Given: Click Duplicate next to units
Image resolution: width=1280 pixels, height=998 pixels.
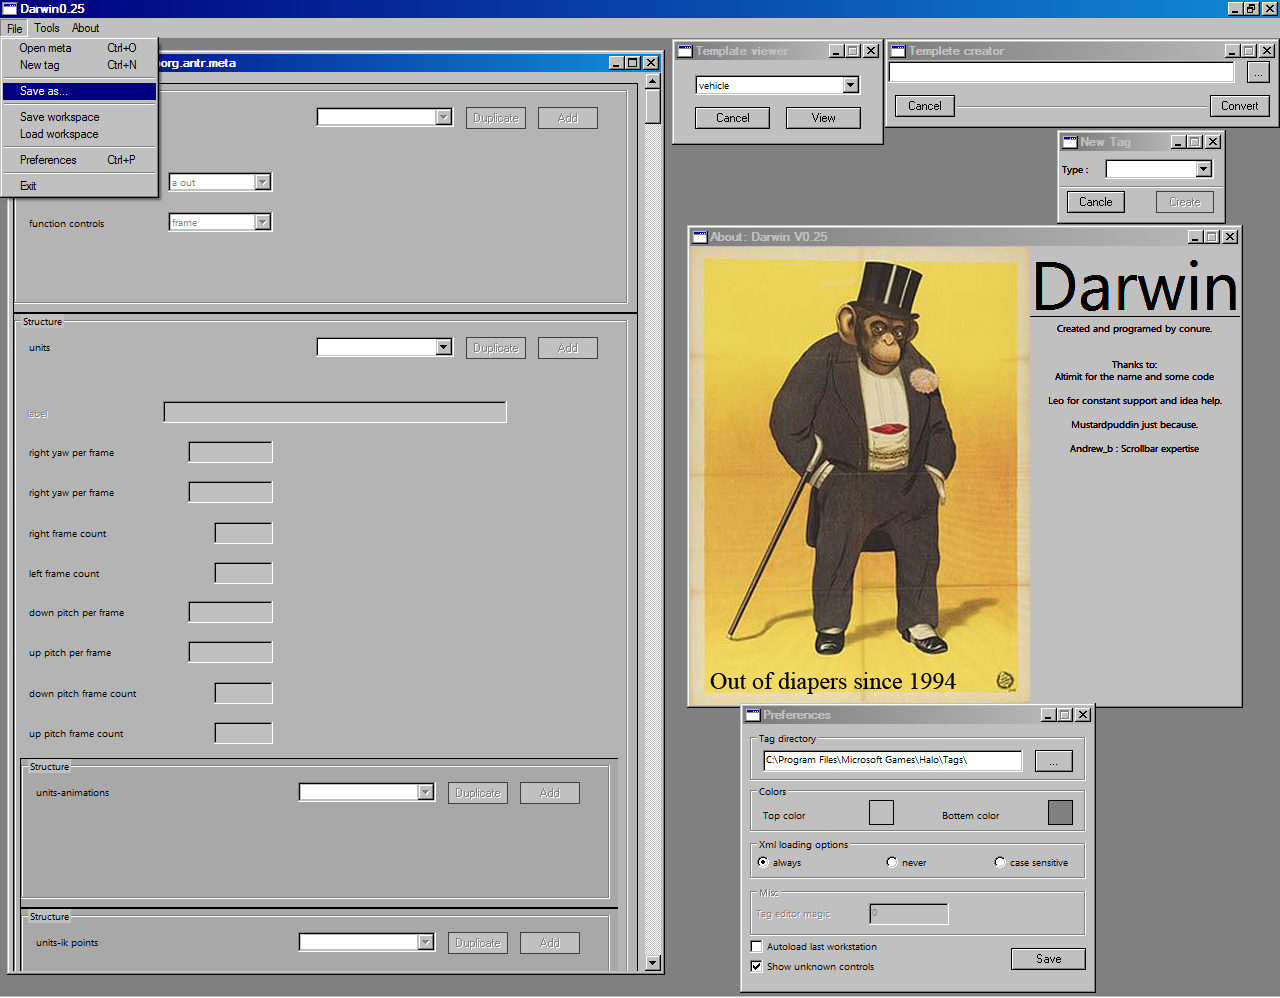Looking at the screenshot, I should [x=496, y=348].
